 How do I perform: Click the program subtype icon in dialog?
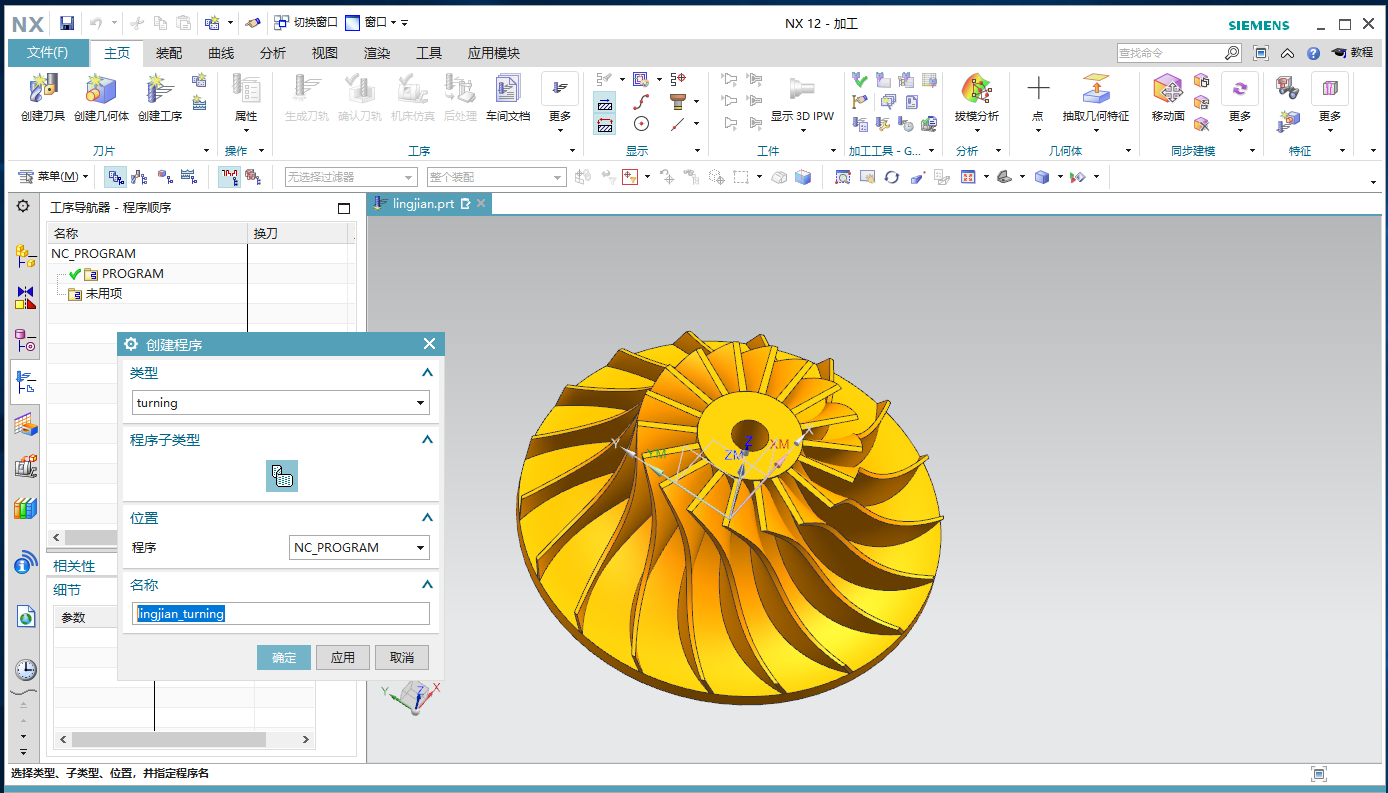pyautogui.click(x=282, y=477)
